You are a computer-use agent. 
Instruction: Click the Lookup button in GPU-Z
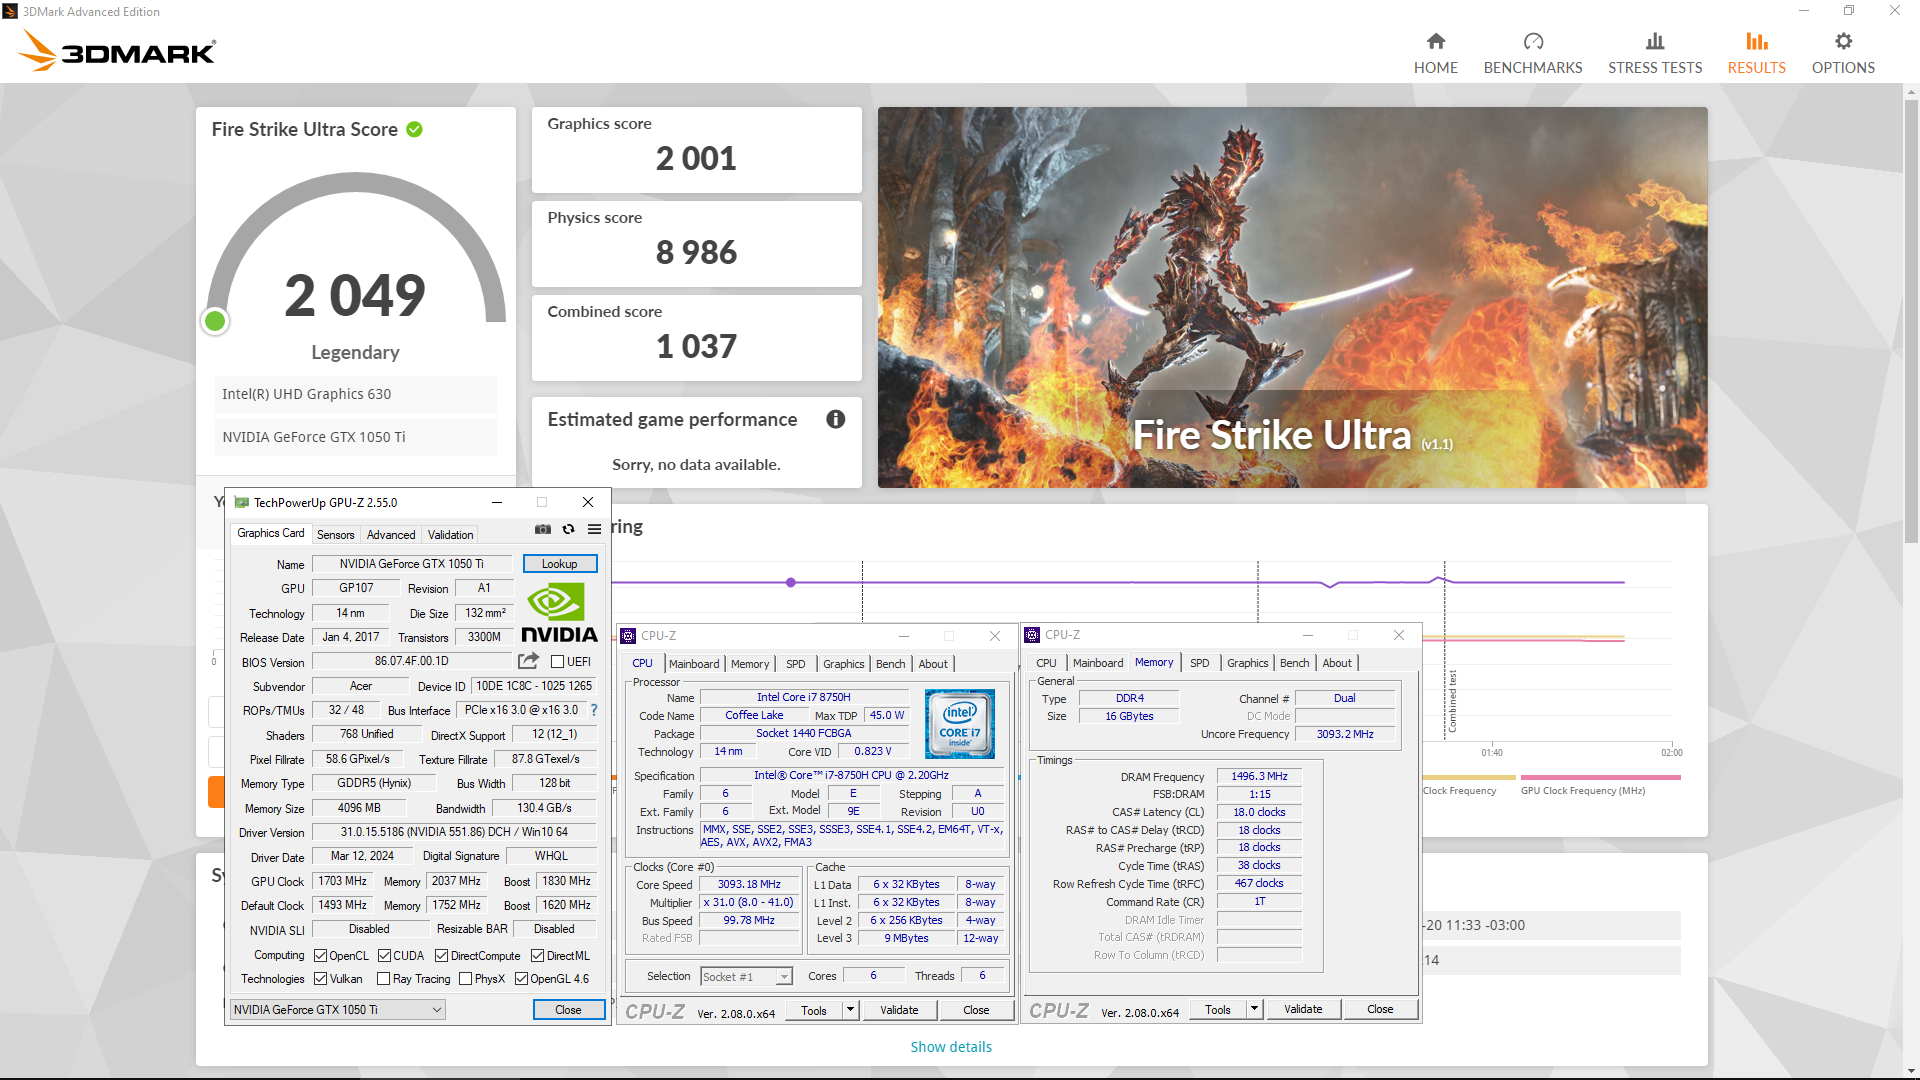[559, 563]
